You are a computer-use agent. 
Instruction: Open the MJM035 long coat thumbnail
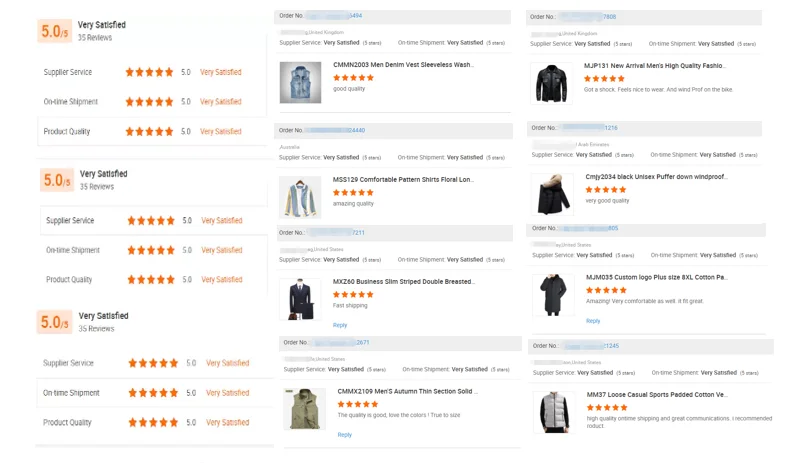pyautogui.click(x=552, y=294)
